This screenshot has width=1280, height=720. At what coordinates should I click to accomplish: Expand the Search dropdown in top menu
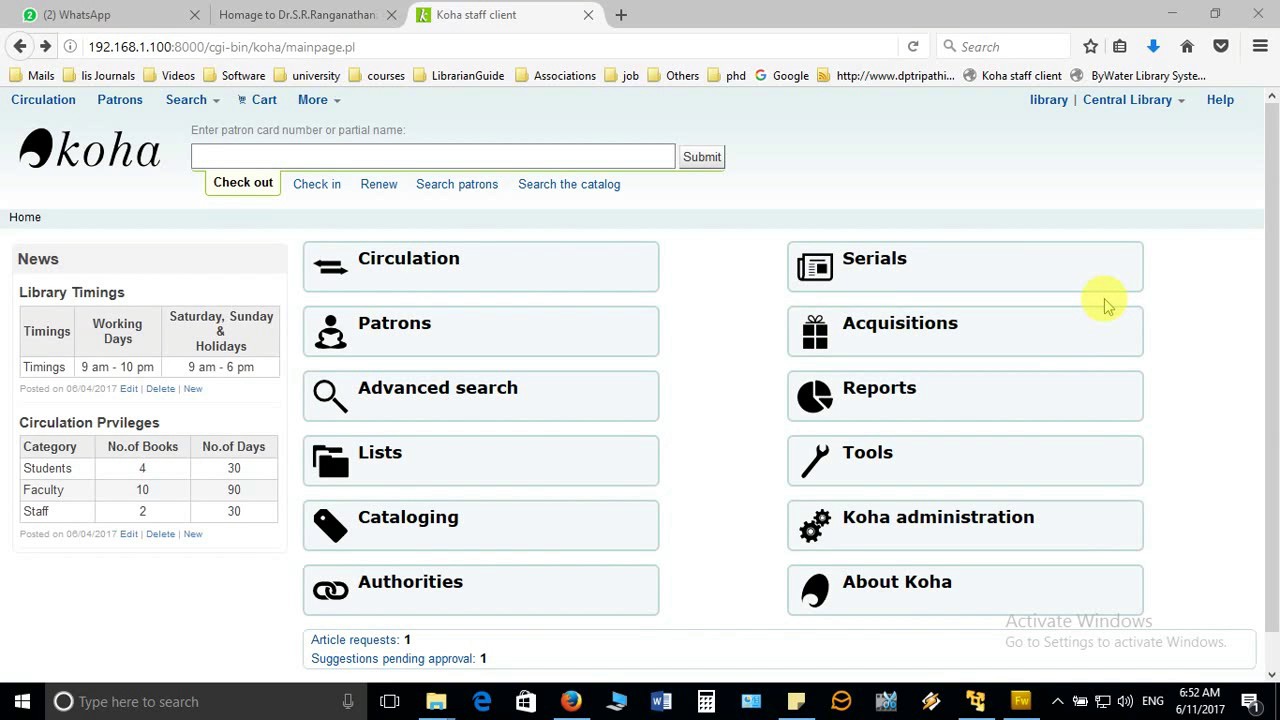click(x=192, y=100)
